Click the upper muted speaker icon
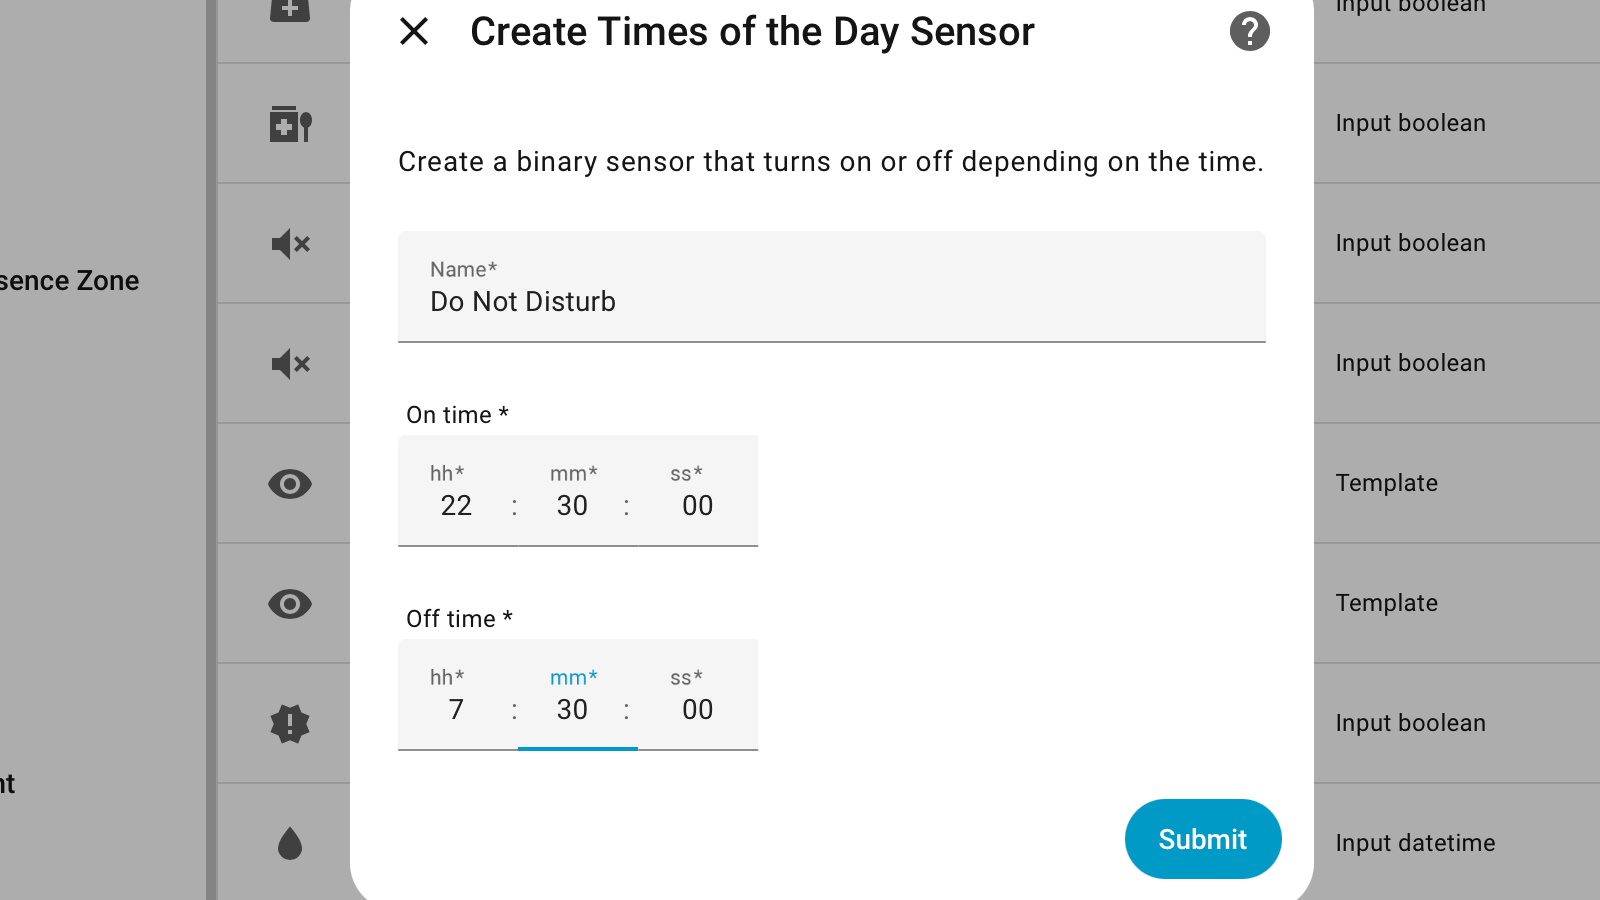 (x=290, y=244)
